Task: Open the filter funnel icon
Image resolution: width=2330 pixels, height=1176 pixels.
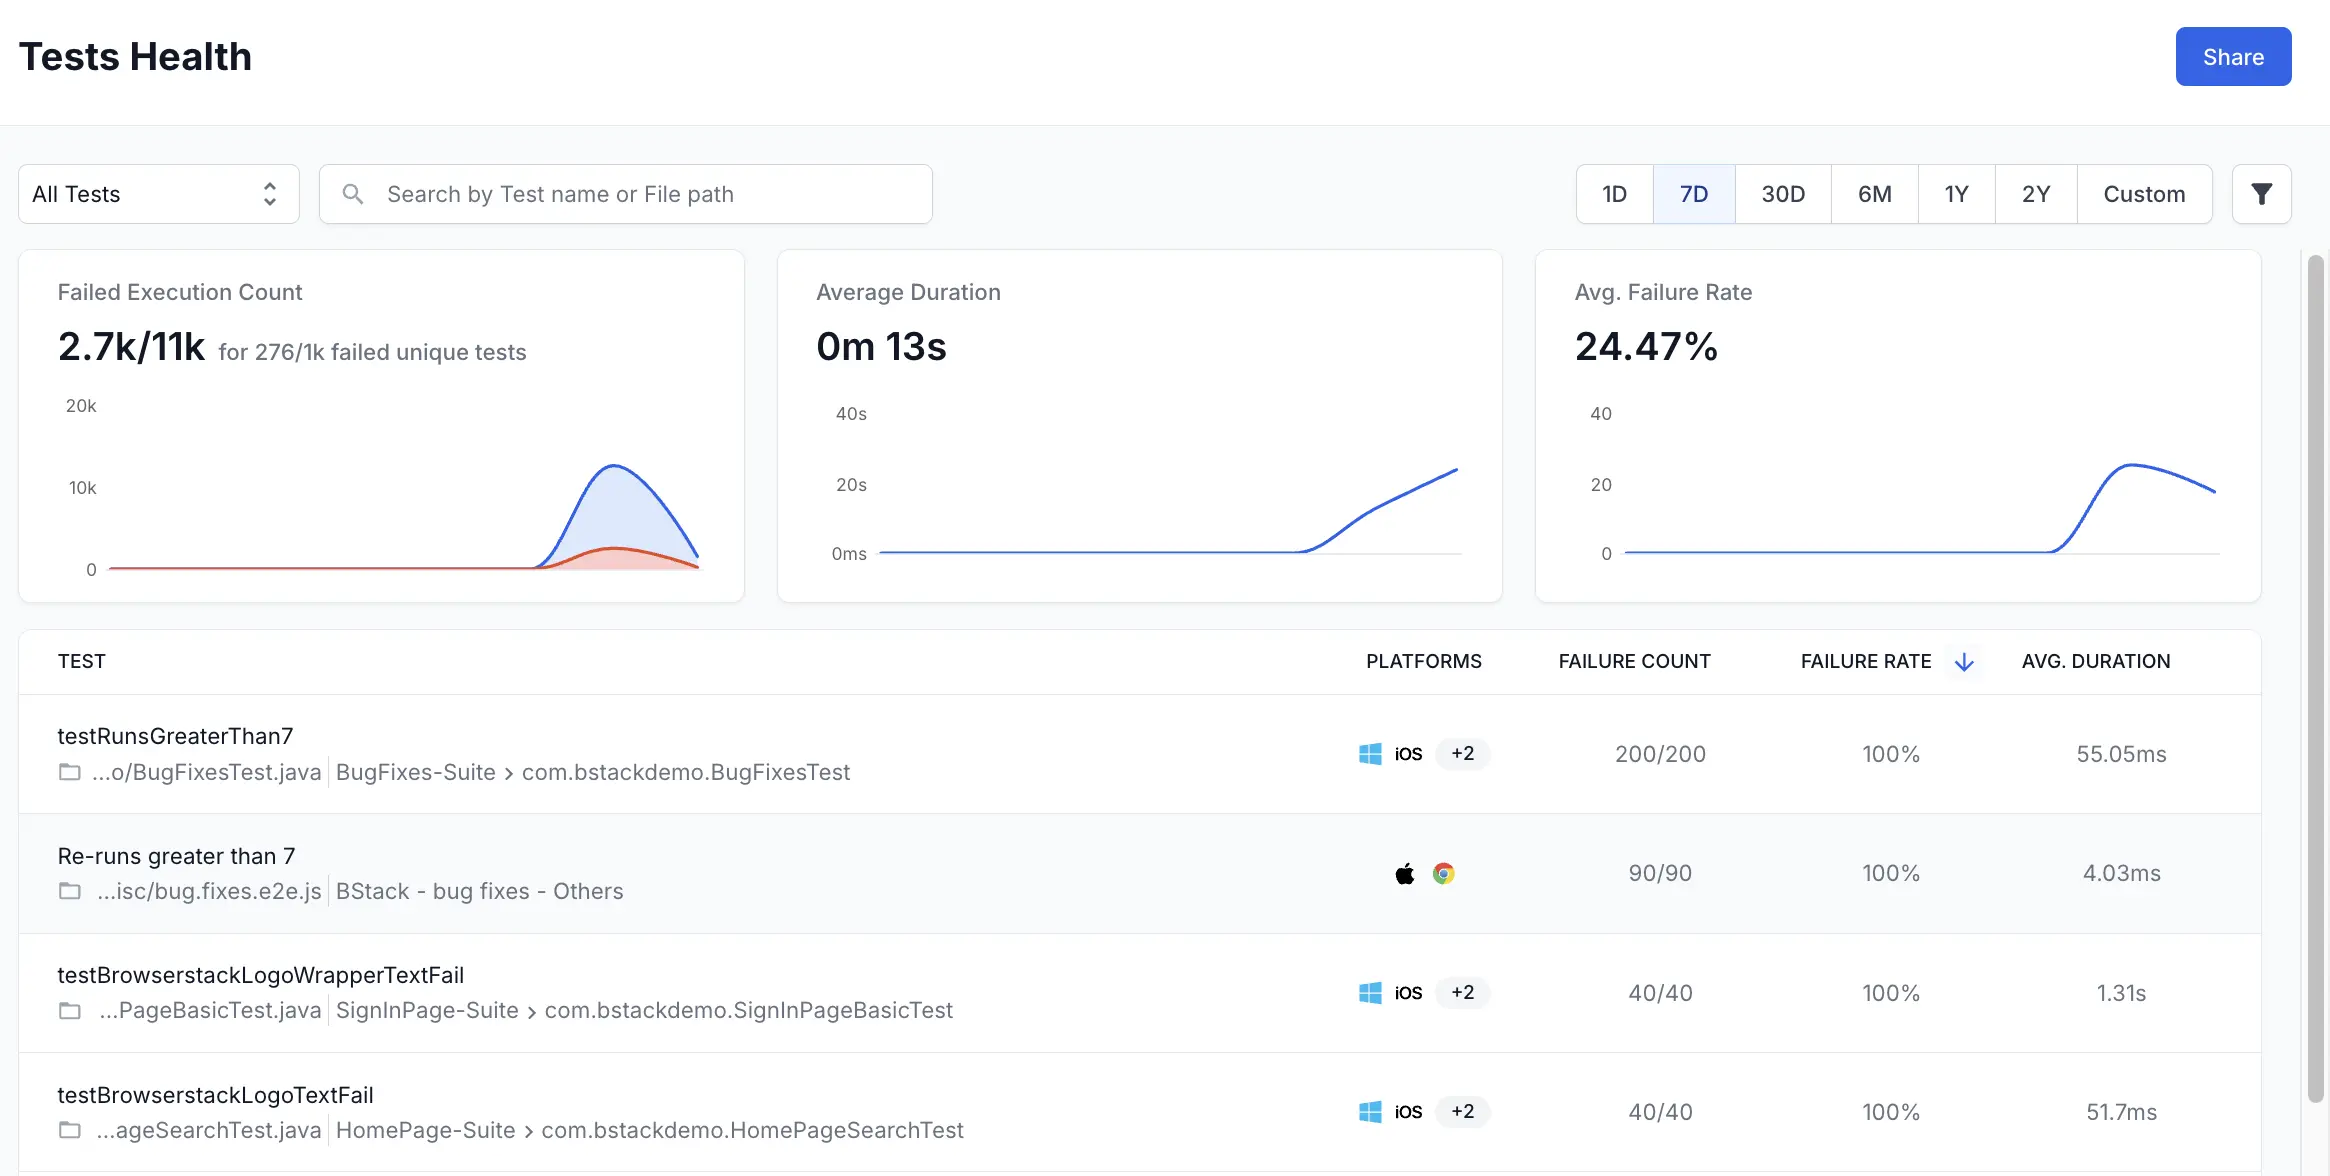Action: pyautogui.click(x=2261, y=194)
